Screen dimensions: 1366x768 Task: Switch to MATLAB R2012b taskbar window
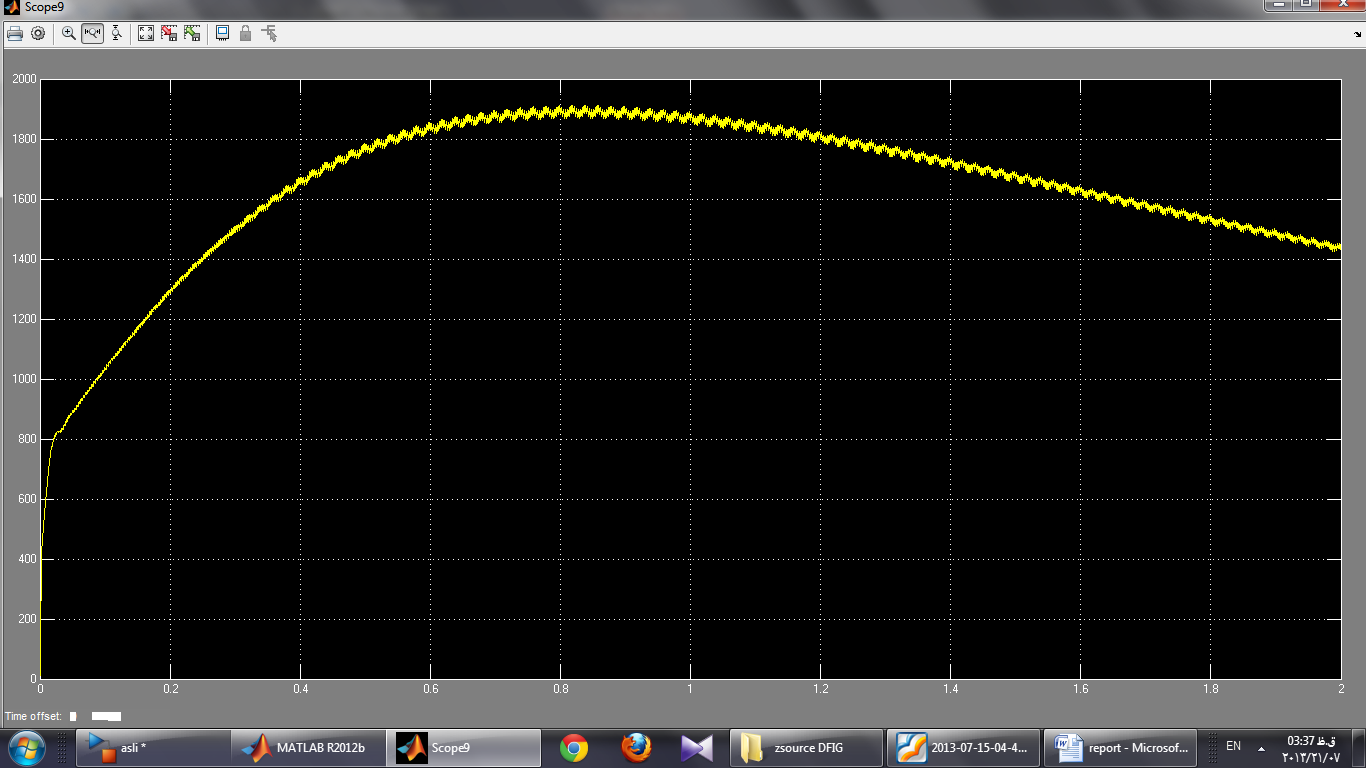308,747
